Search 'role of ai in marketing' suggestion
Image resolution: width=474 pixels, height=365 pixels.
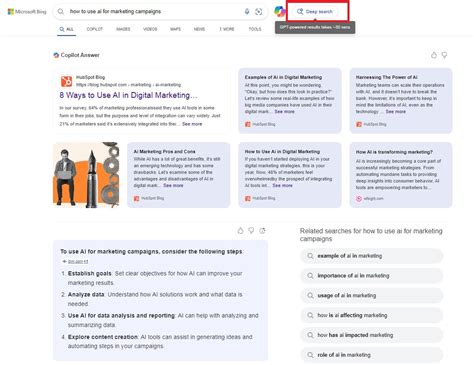(372, 355)
